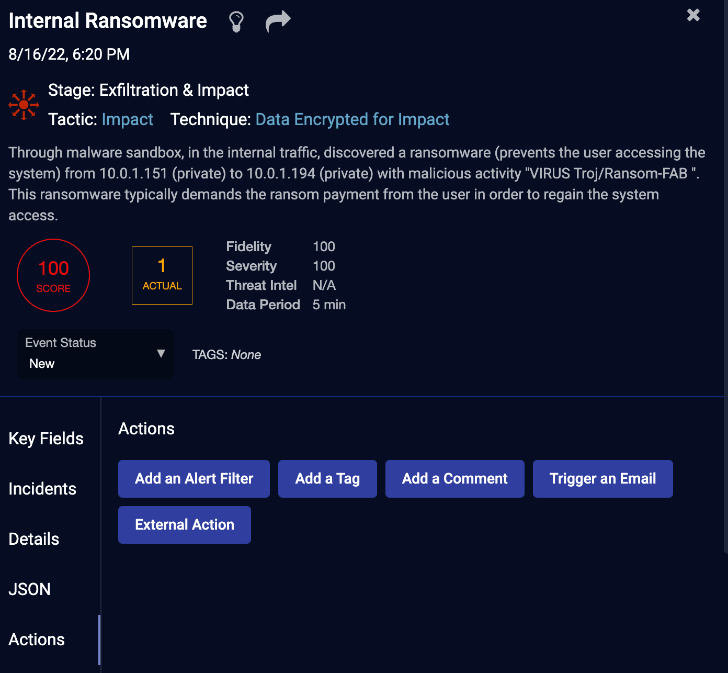The image size is (728, 673).
Task: Switch to the Incidents tab
Action: [x=42, y=489]
